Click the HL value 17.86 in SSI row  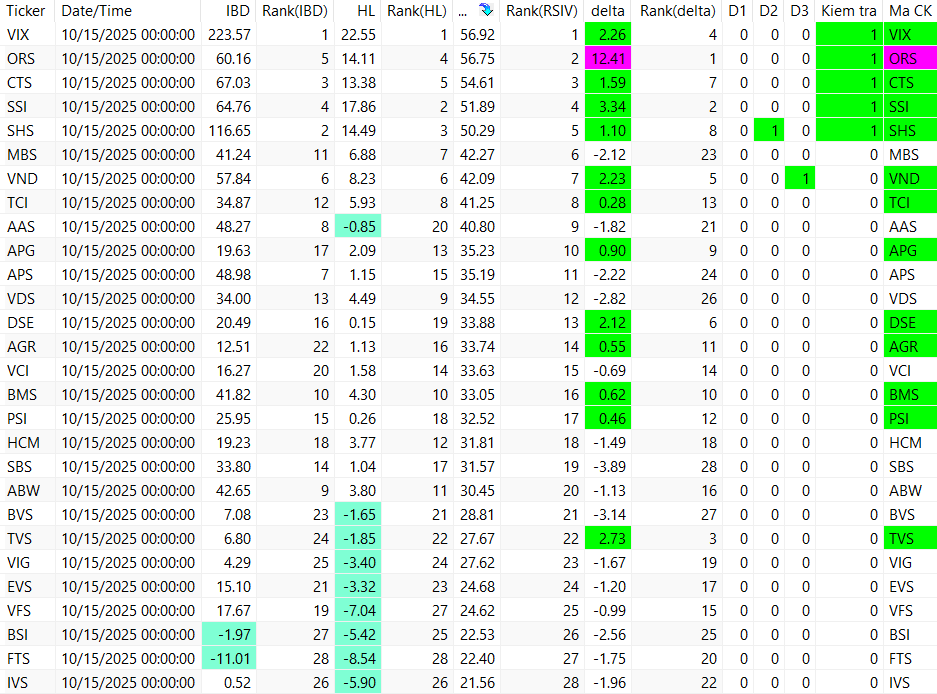click(x=359, y=106)
